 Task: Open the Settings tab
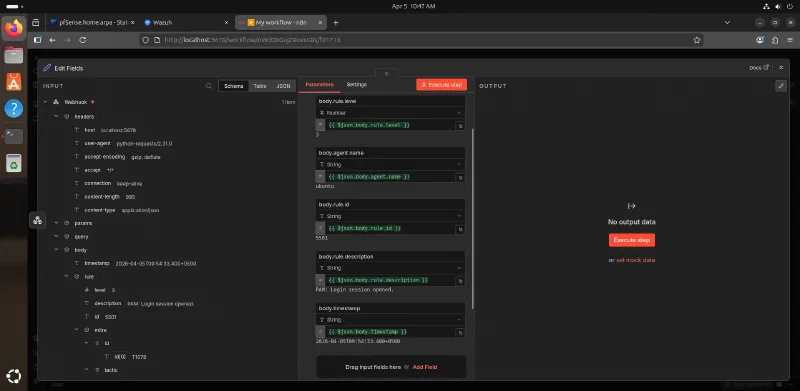(357, 85)
